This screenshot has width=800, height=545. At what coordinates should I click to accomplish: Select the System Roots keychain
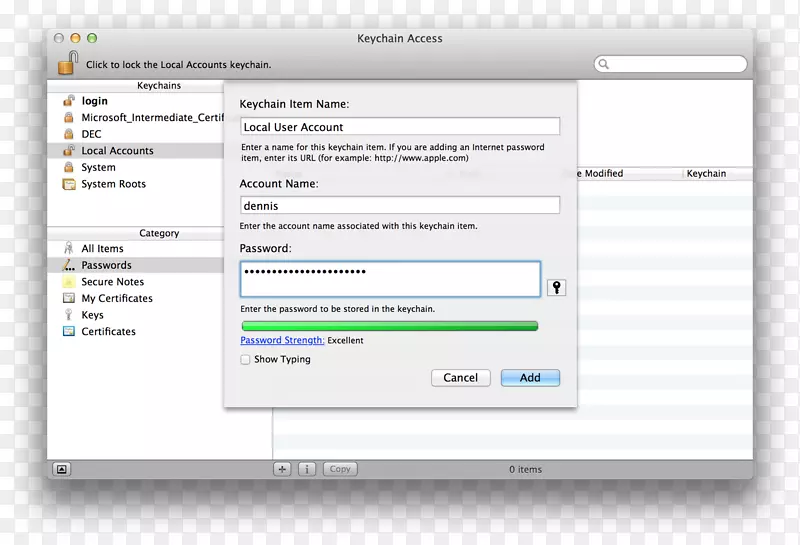tap(113, 184)
